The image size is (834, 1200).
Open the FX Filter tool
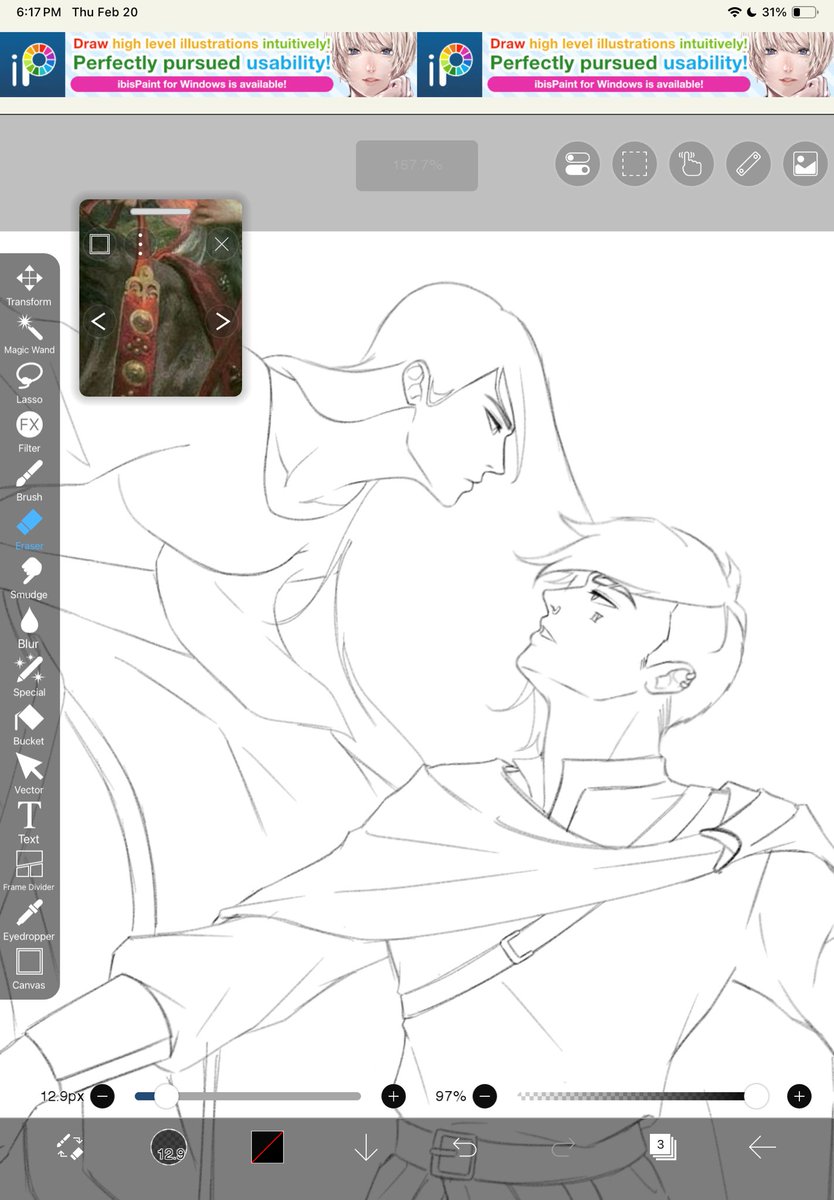pos(29,432)
